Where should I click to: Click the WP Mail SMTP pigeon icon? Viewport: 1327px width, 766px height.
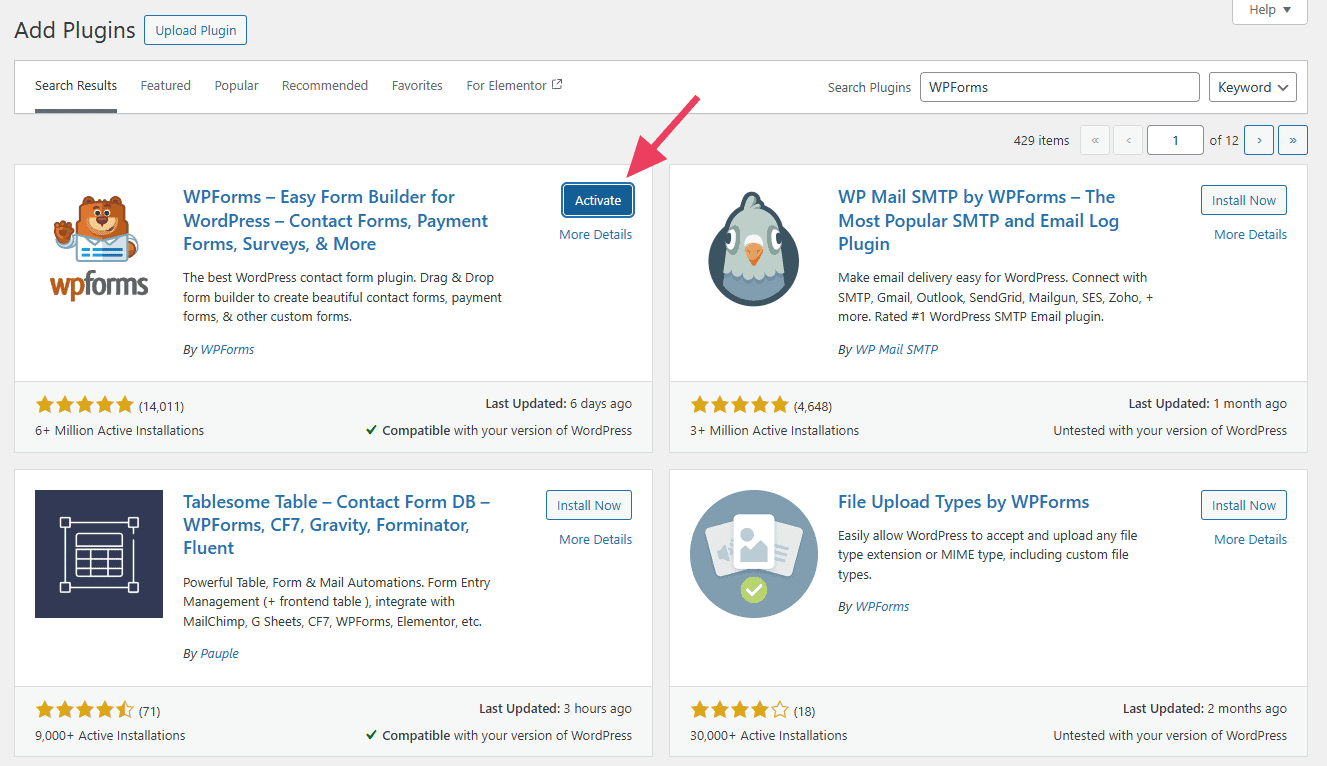coord(753,248)
